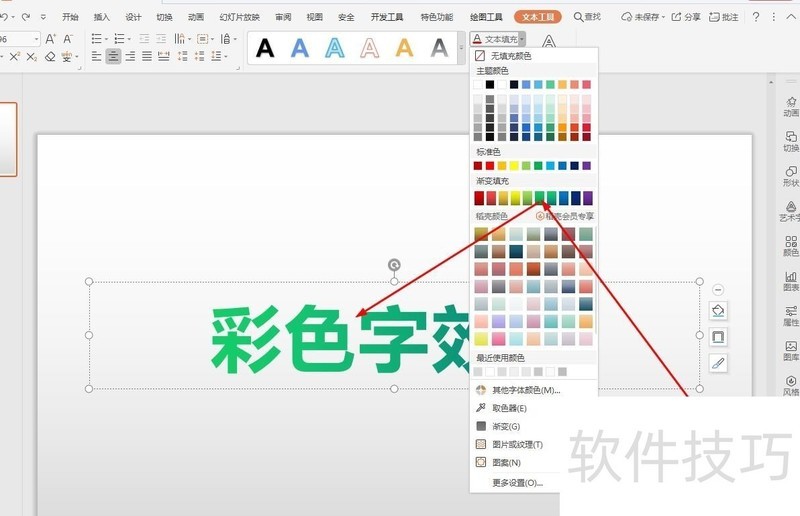Open numbered list dropdown arrow
The image size is (800, 516).
129,39
